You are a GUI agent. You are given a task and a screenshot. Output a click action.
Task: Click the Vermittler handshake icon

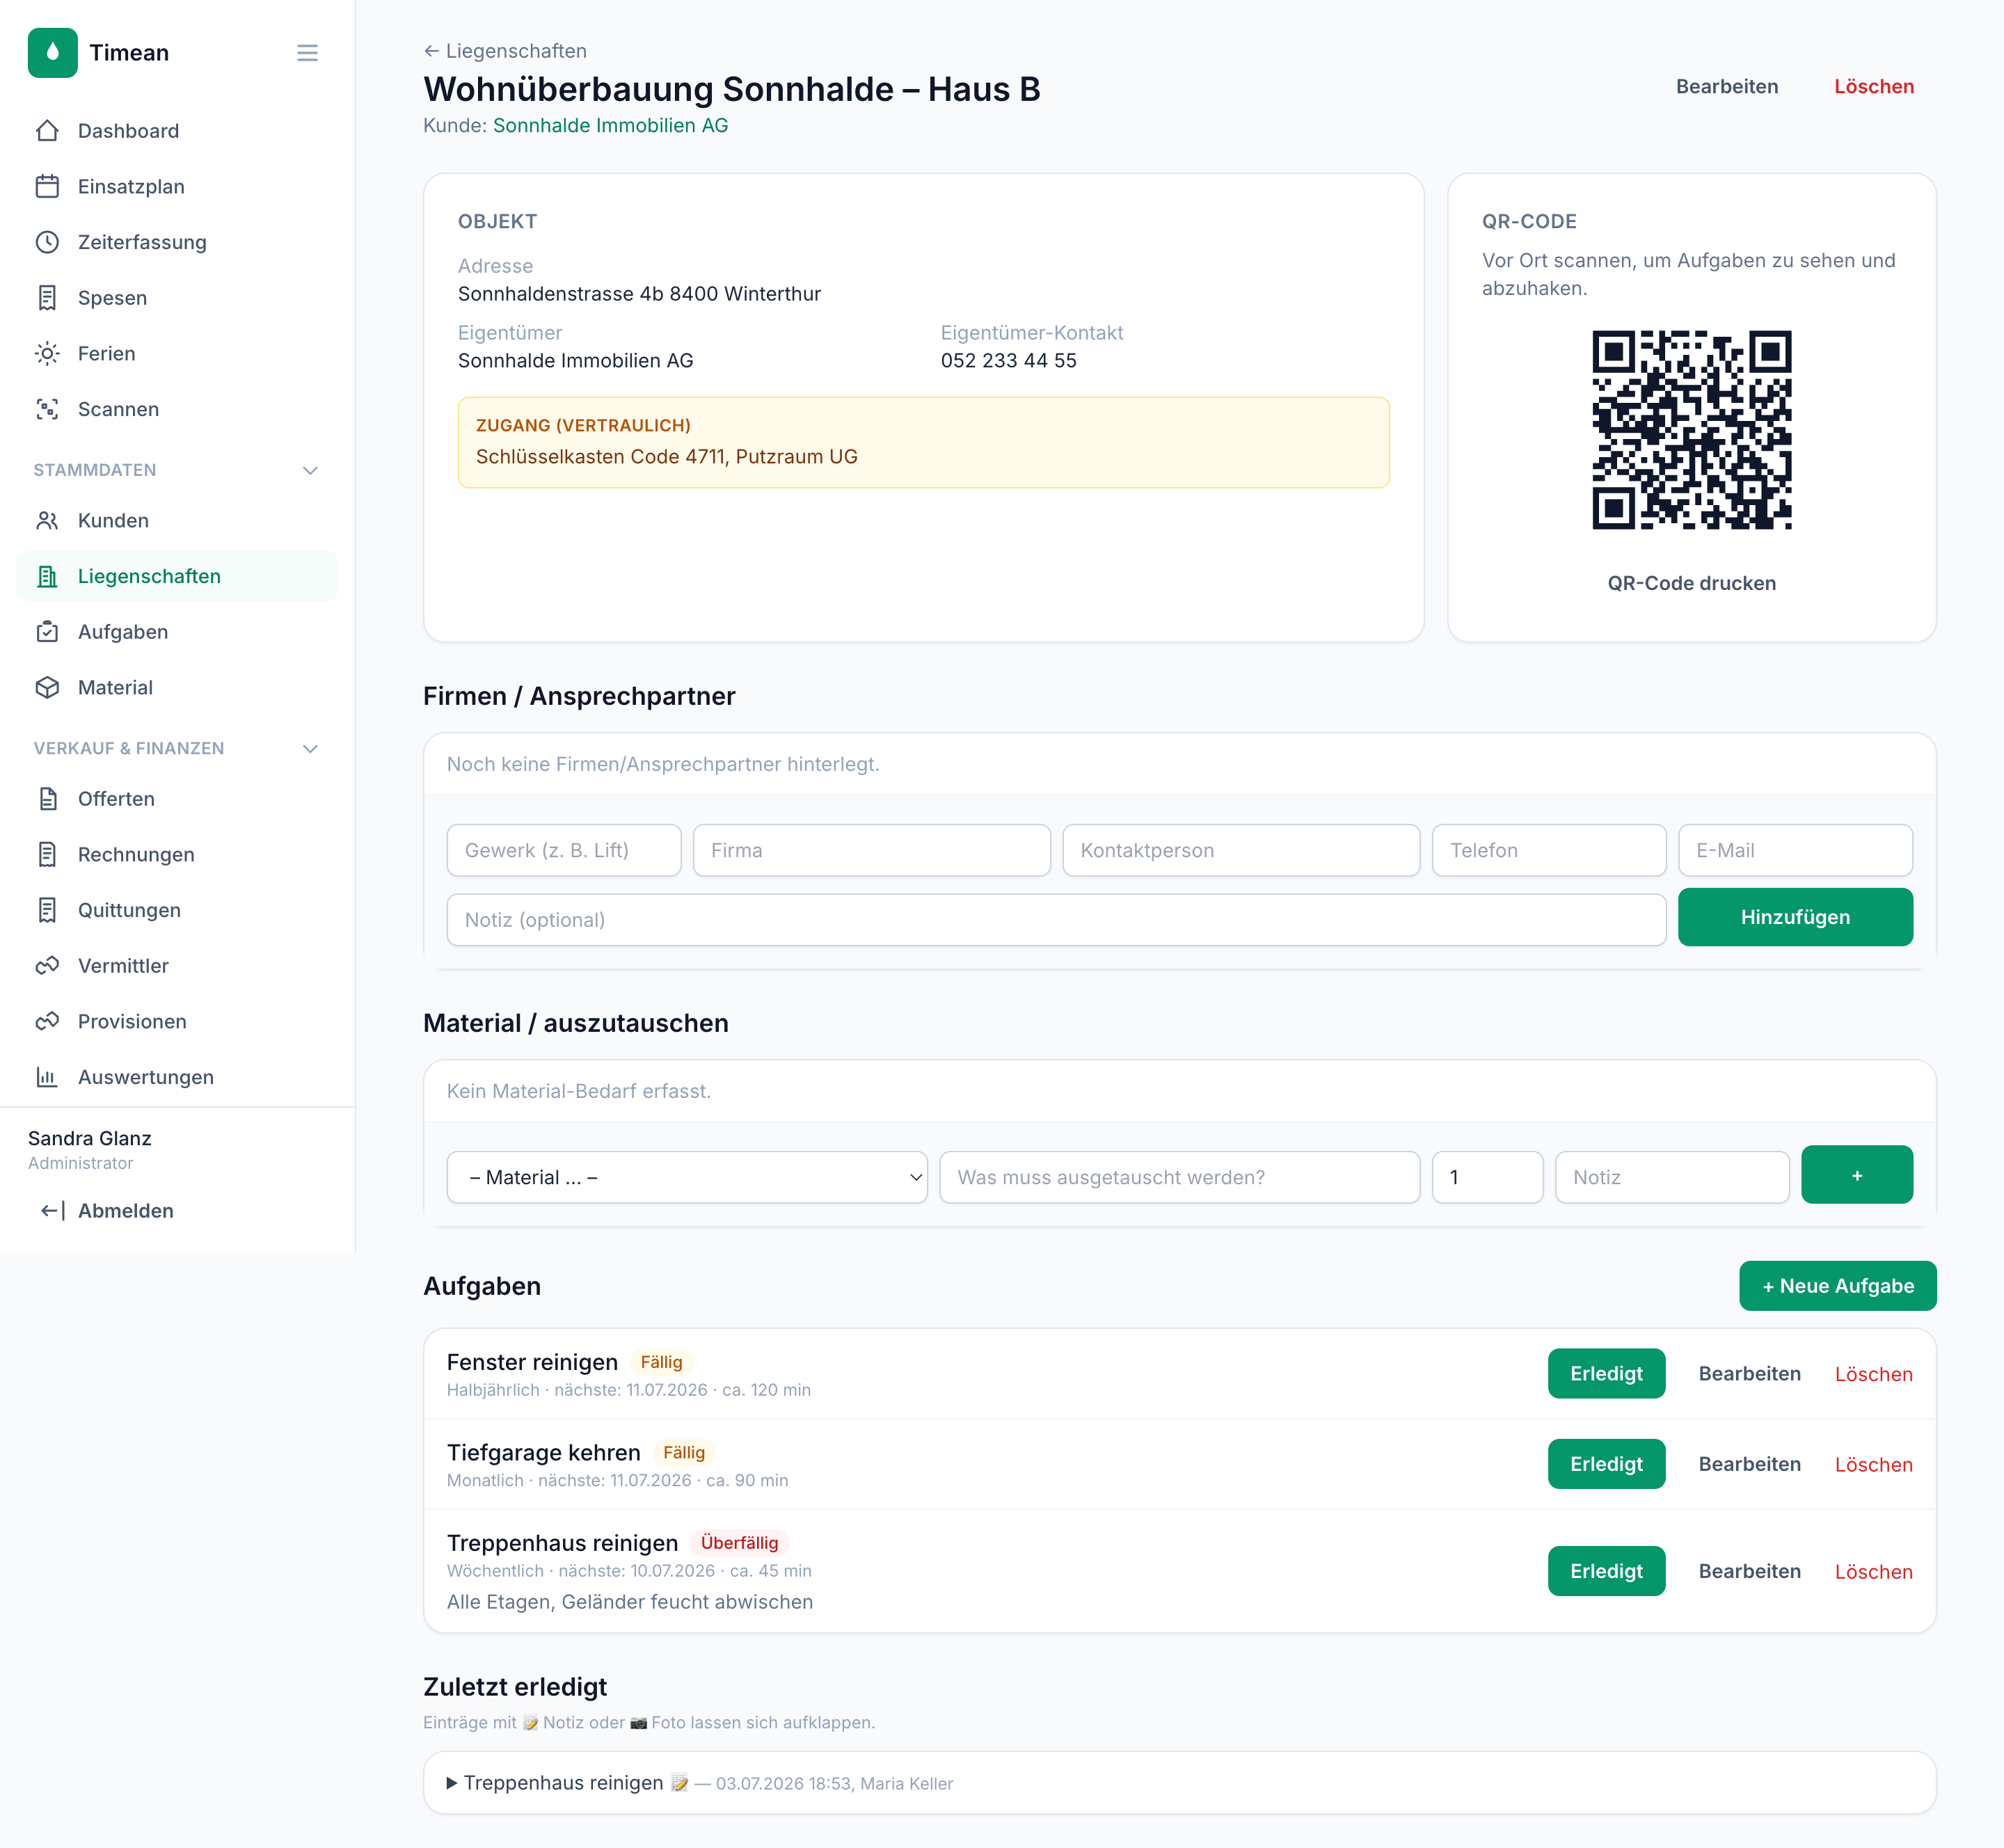pos(47,966)
